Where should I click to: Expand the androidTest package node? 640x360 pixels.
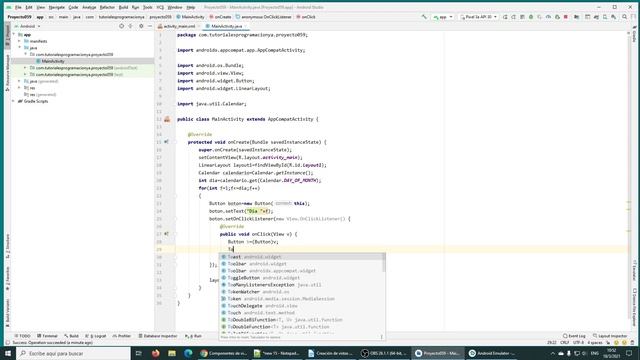[25, 68]
